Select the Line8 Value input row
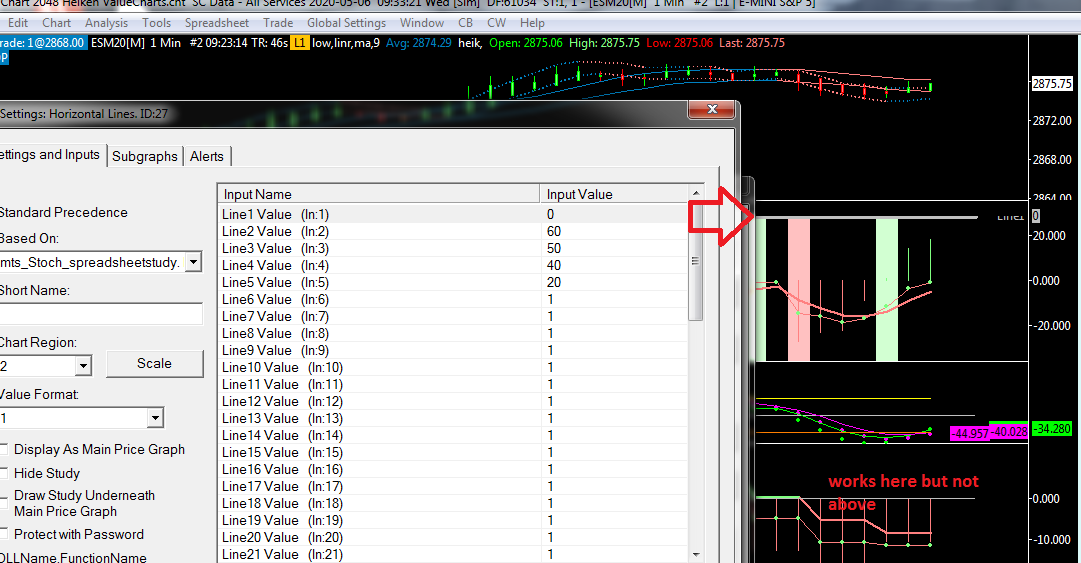Screen dimensions: 1081x563 point(453,334)
